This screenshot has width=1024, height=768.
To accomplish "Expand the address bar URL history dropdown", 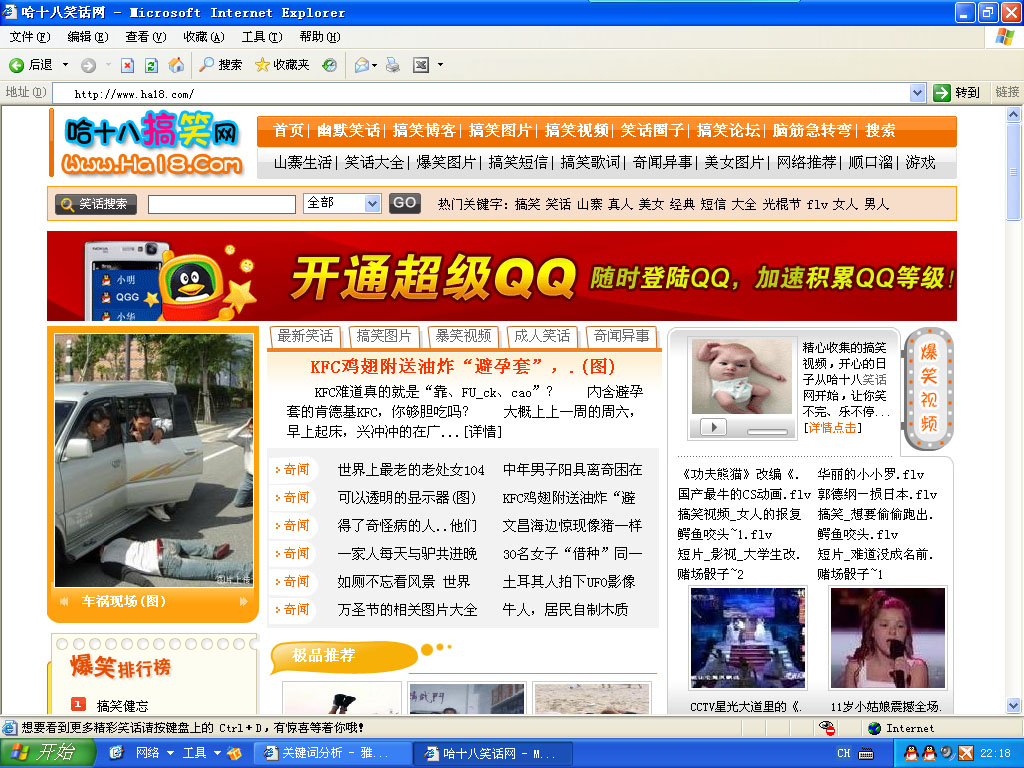I will click(x=917, y=93).
